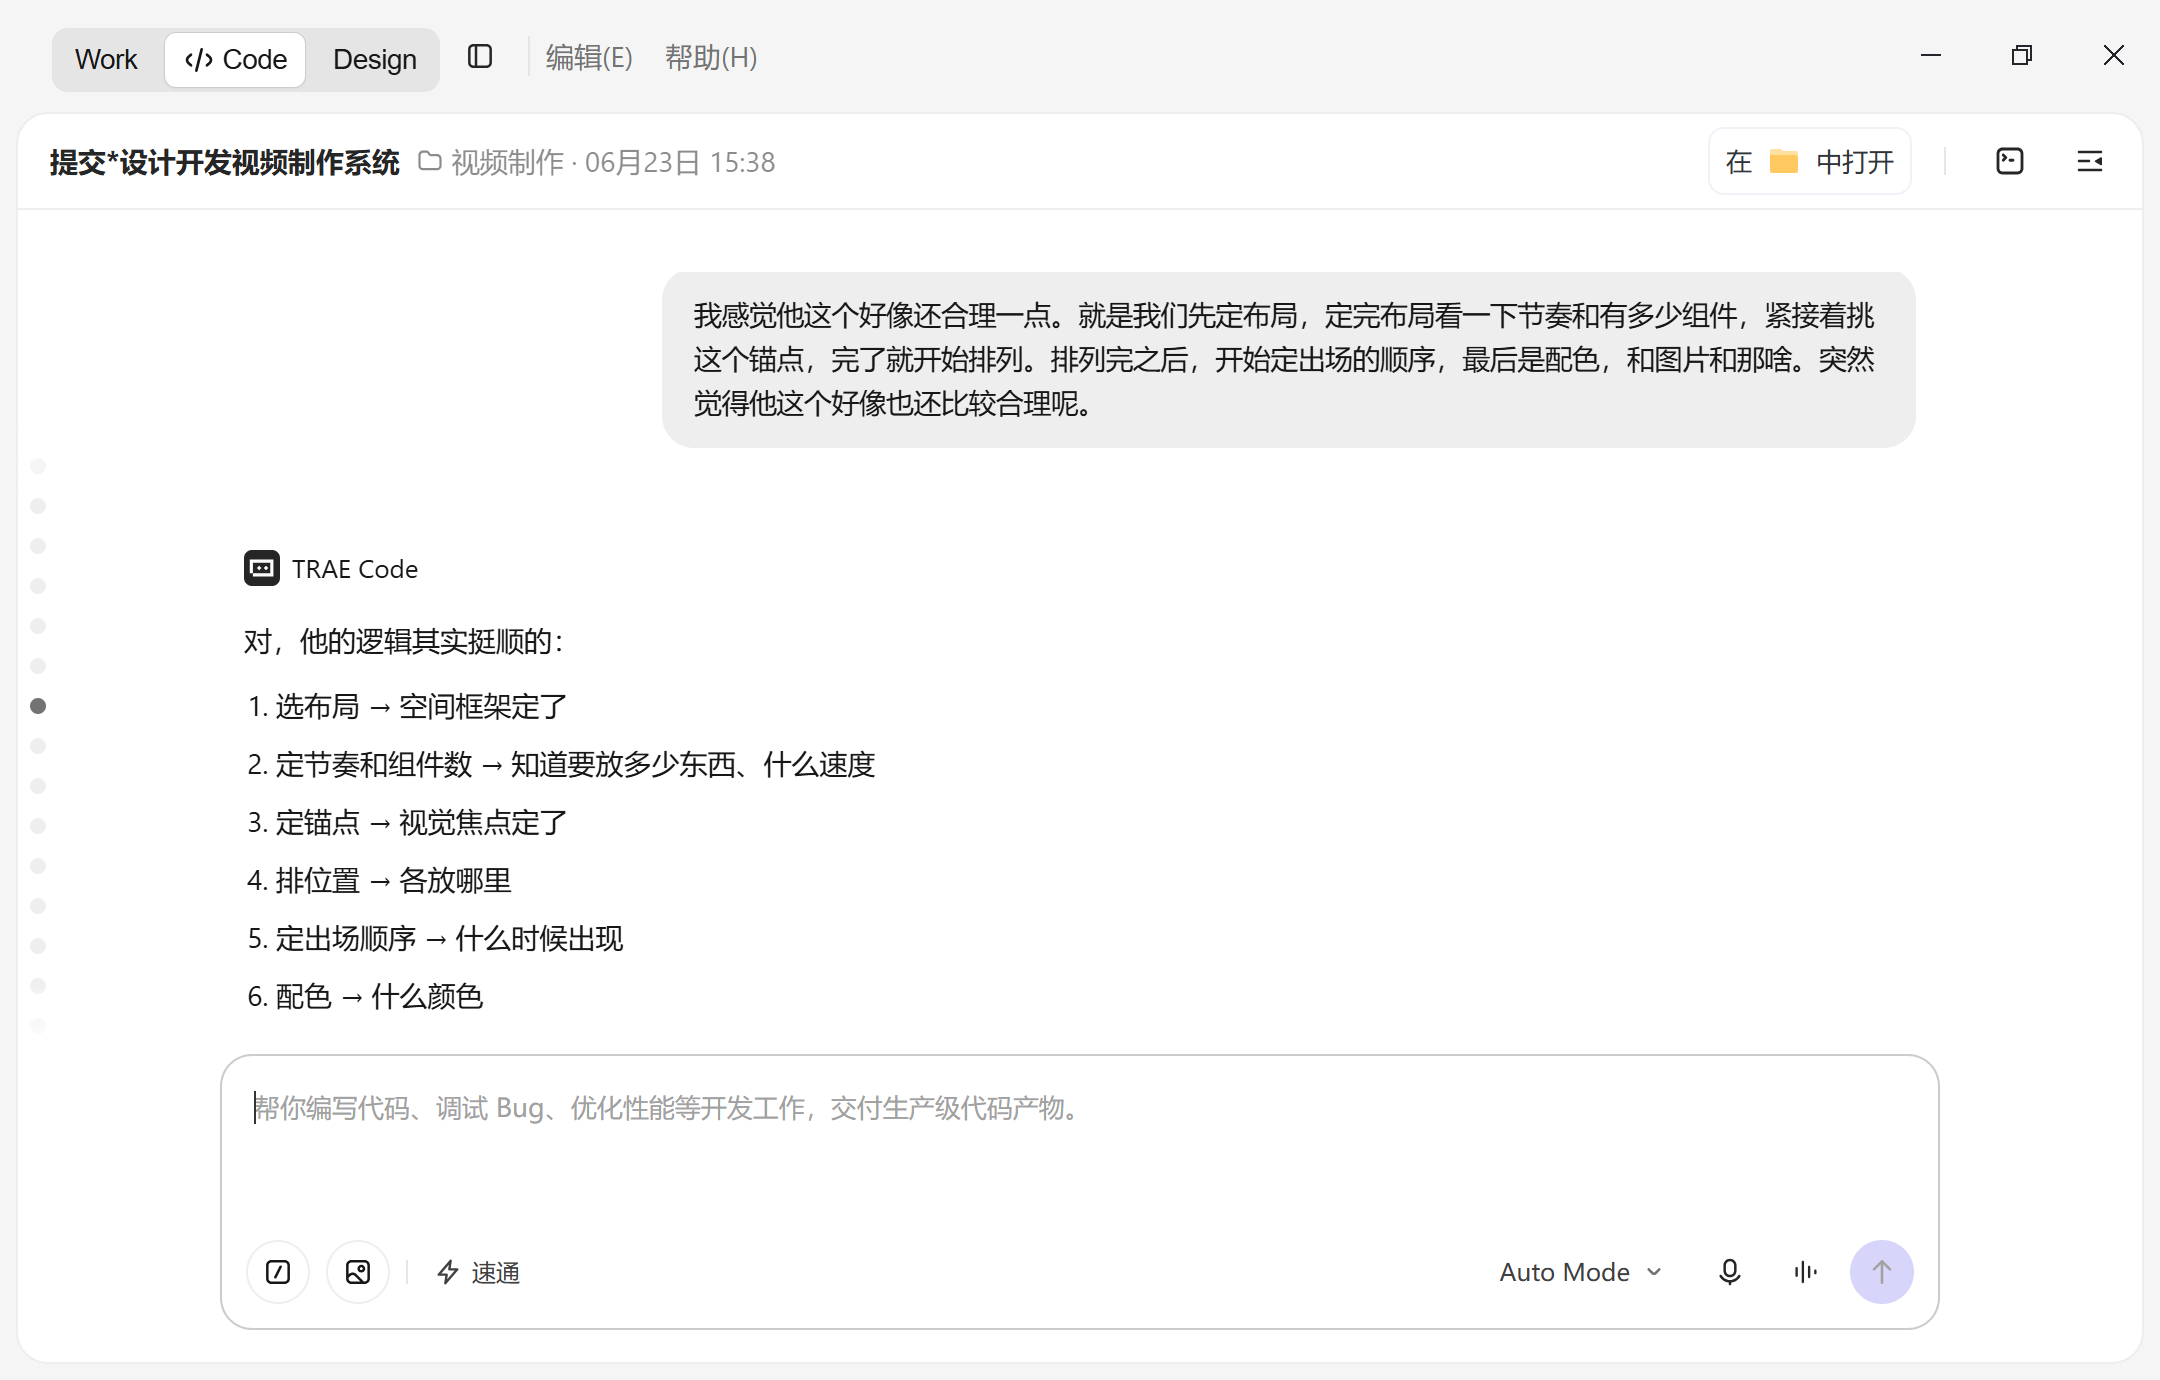The width and height of the screenshot is (2160, 1380).
Task: Toggle the sidebar panel icon
Action: (x=480, y=57)
